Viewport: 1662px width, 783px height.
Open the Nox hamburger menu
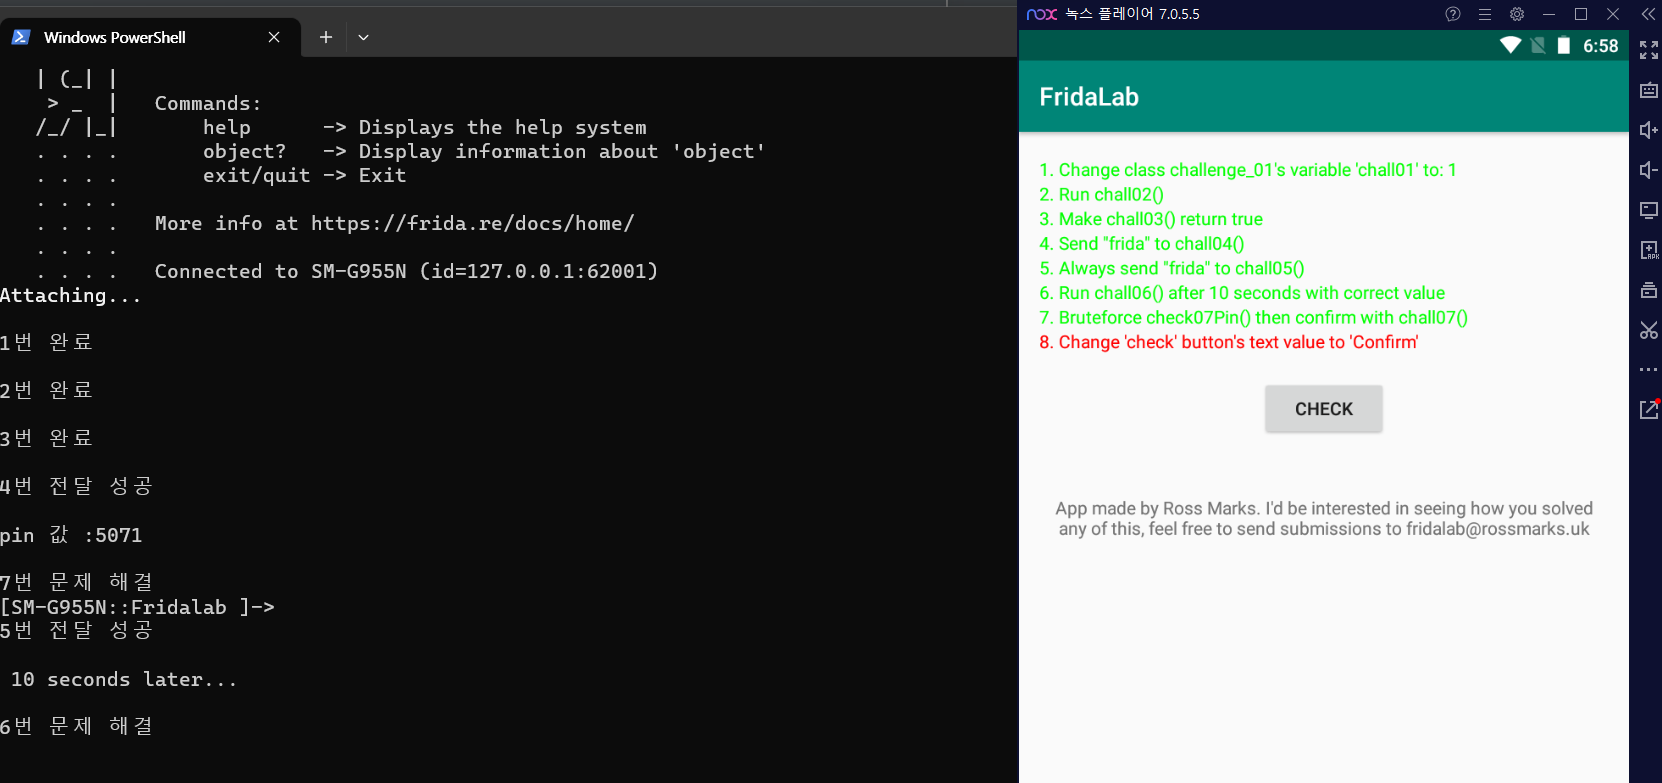tap(1485, 14)
